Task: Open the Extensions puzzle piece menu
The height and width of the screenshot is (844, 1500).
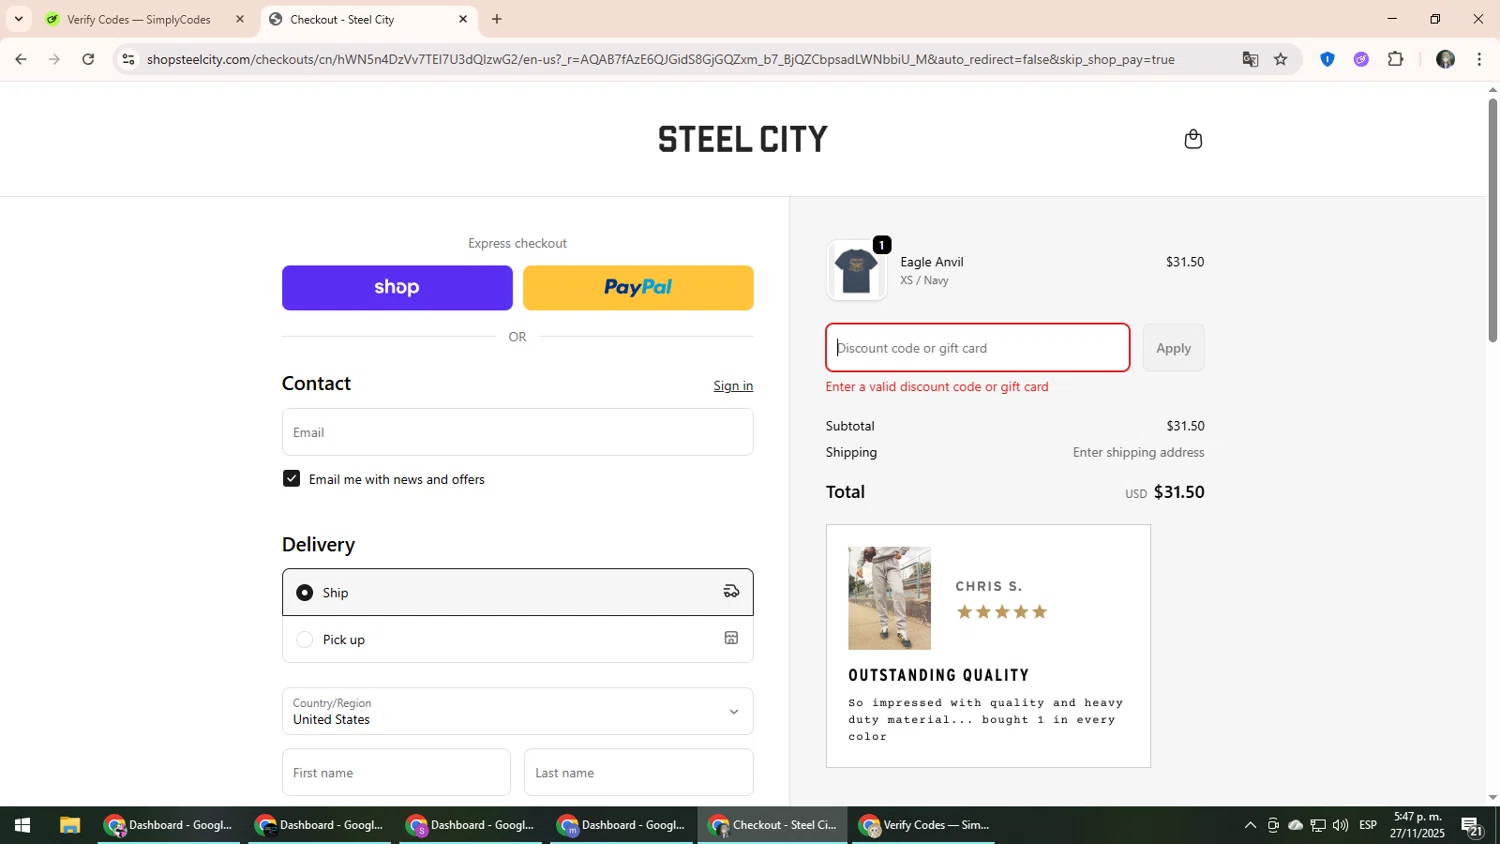Action: click(x=1396, y=59)
